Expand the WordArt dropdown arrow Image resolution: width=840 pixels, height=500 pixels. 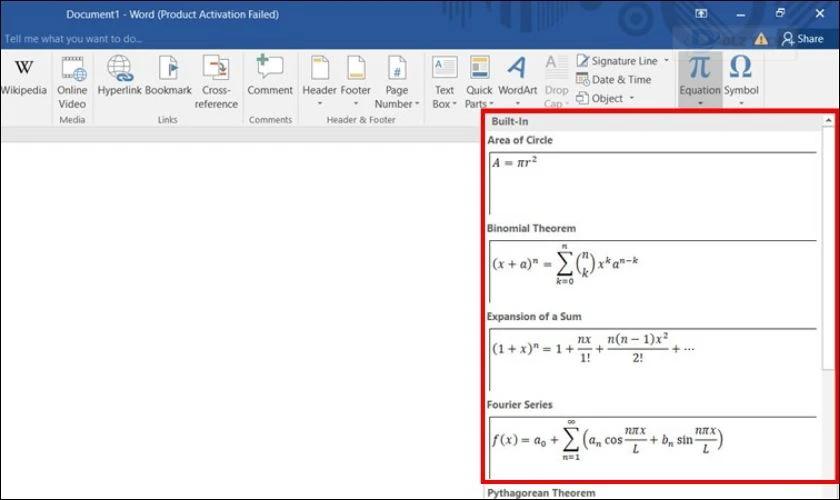click(518, 103)
